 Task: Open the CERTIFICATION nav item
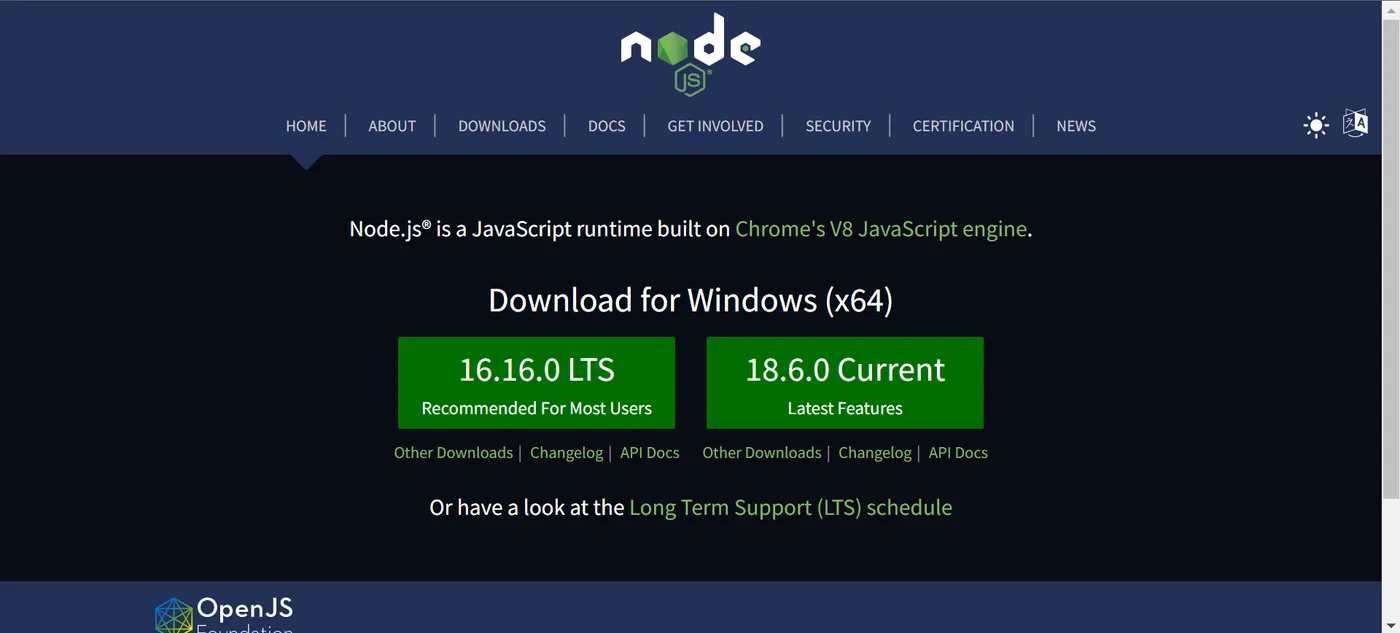point(963,126)
